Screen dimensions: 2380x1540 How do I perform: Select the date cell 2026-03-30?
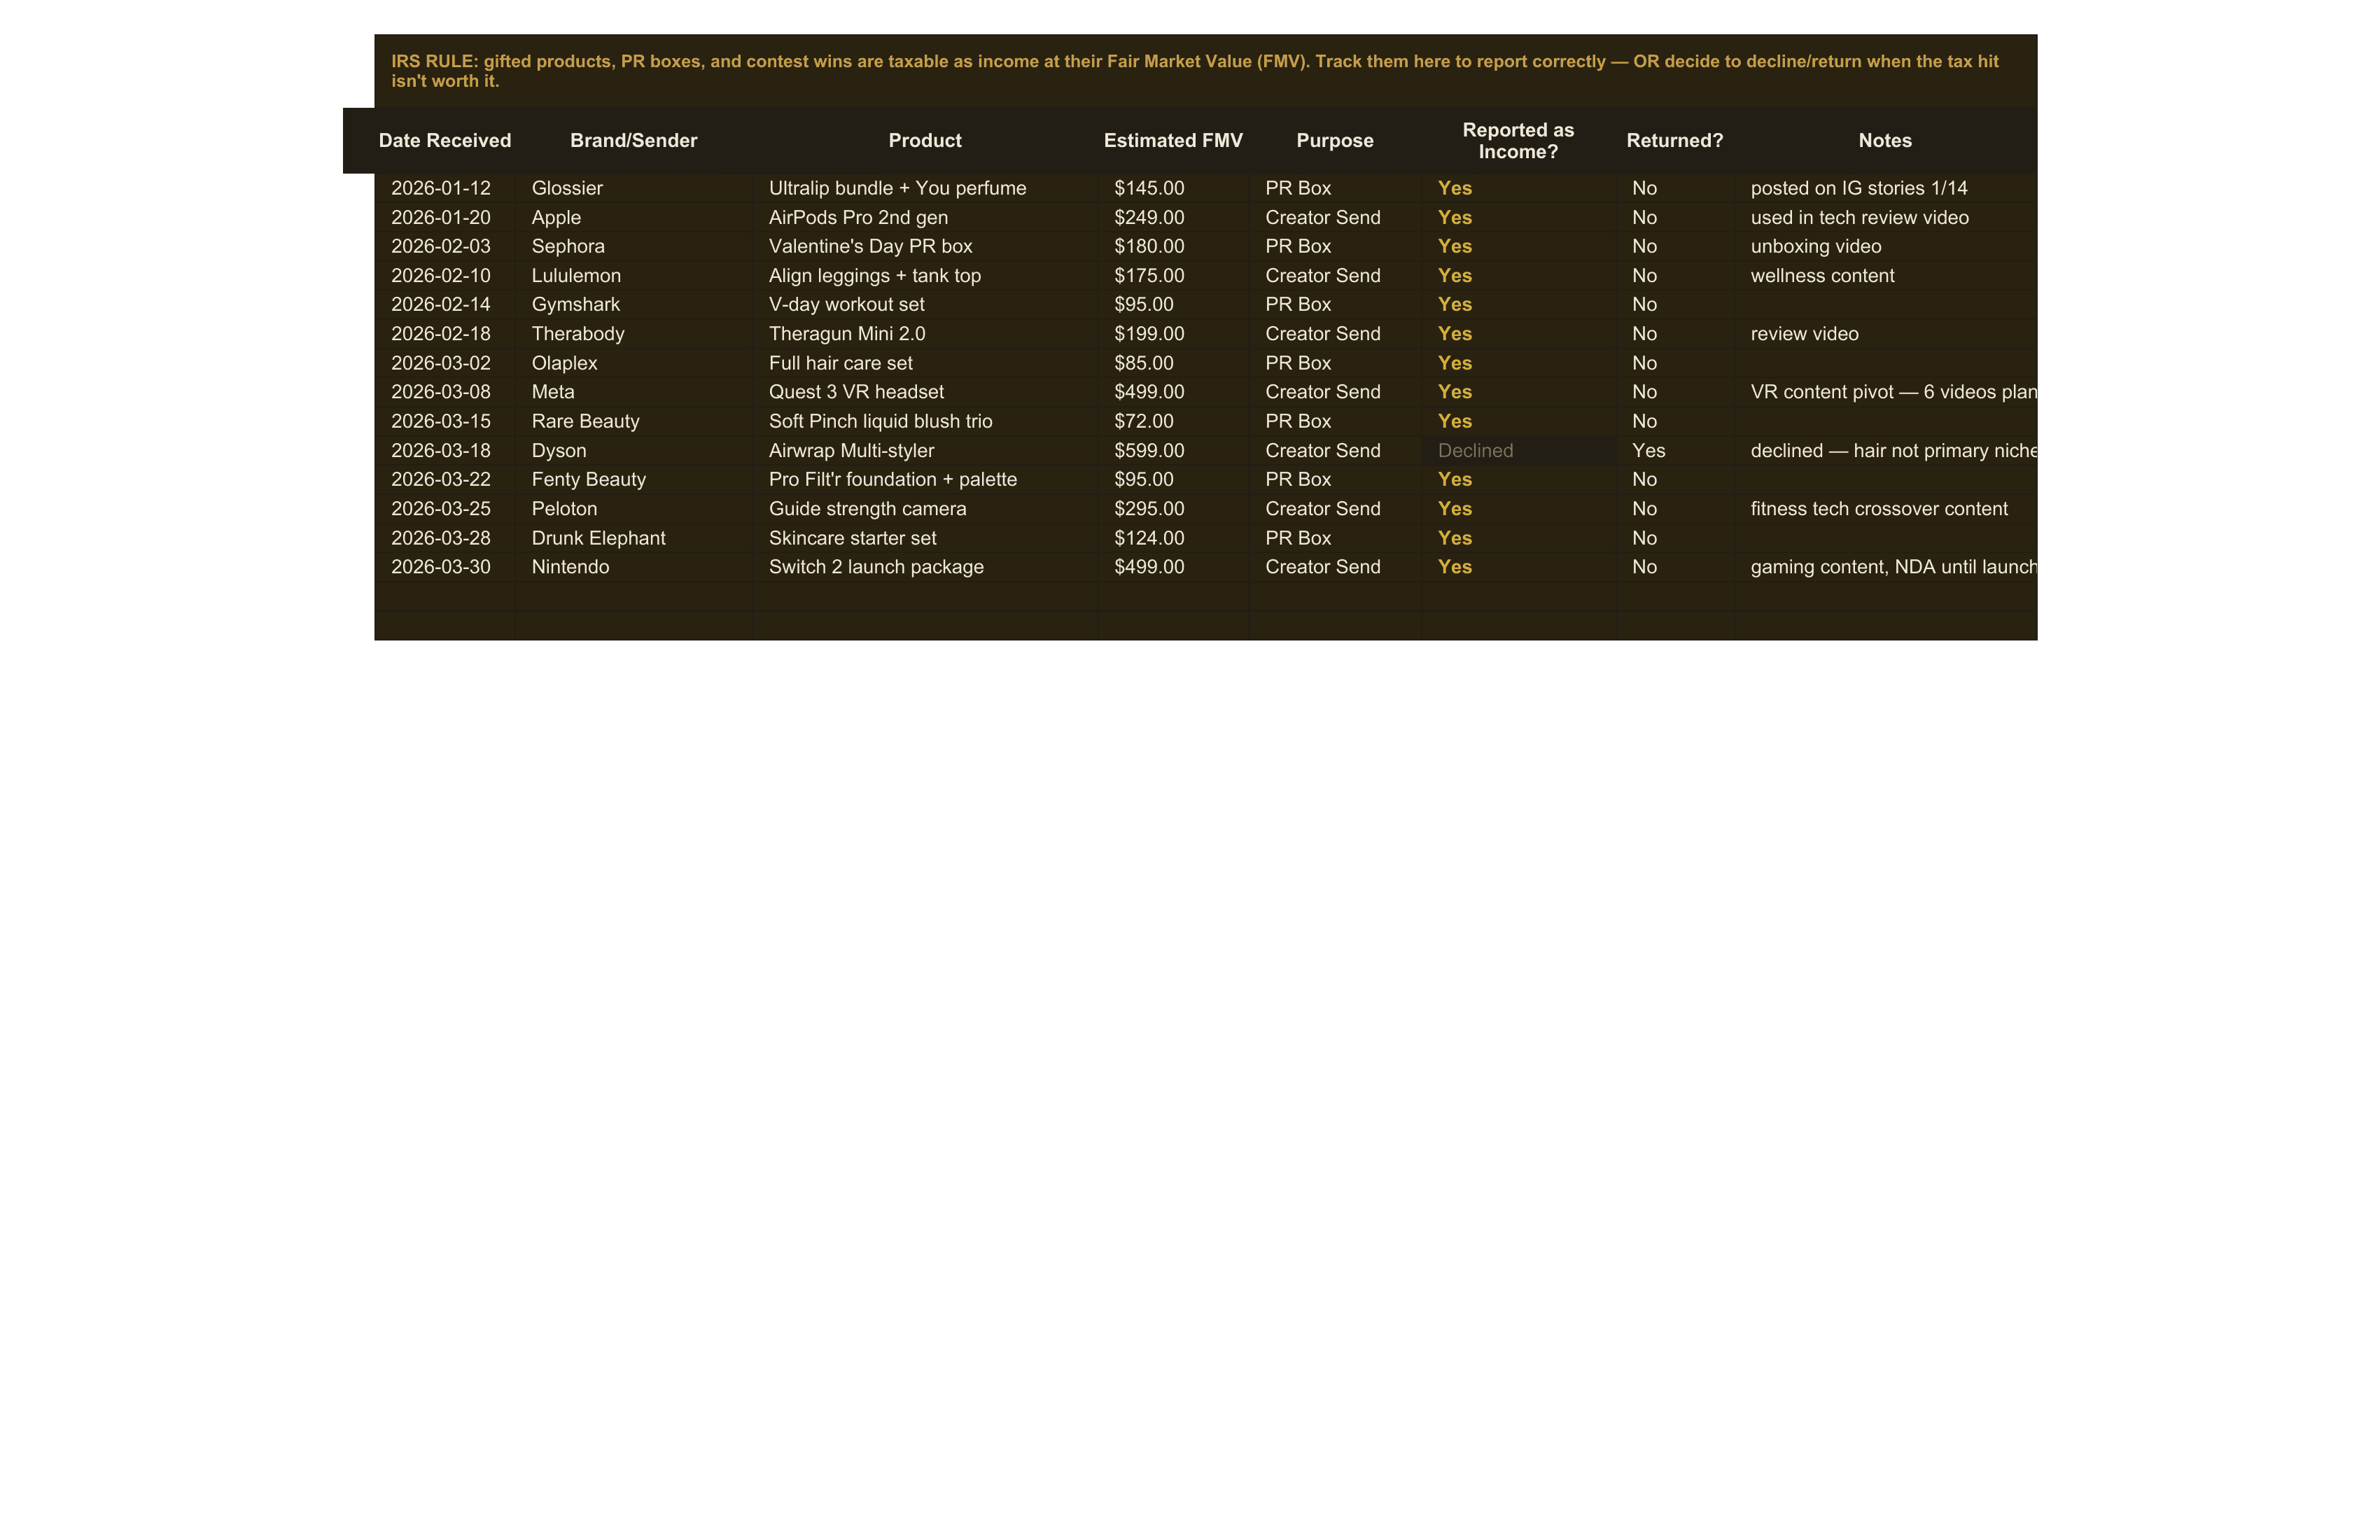[x=444, y=567]
